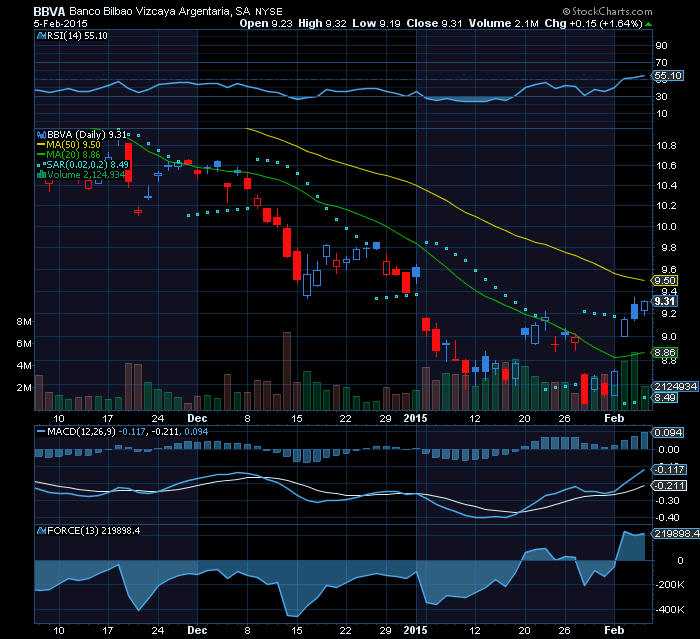Click the 70 level on RSI axis

click(x=661, y=63)
